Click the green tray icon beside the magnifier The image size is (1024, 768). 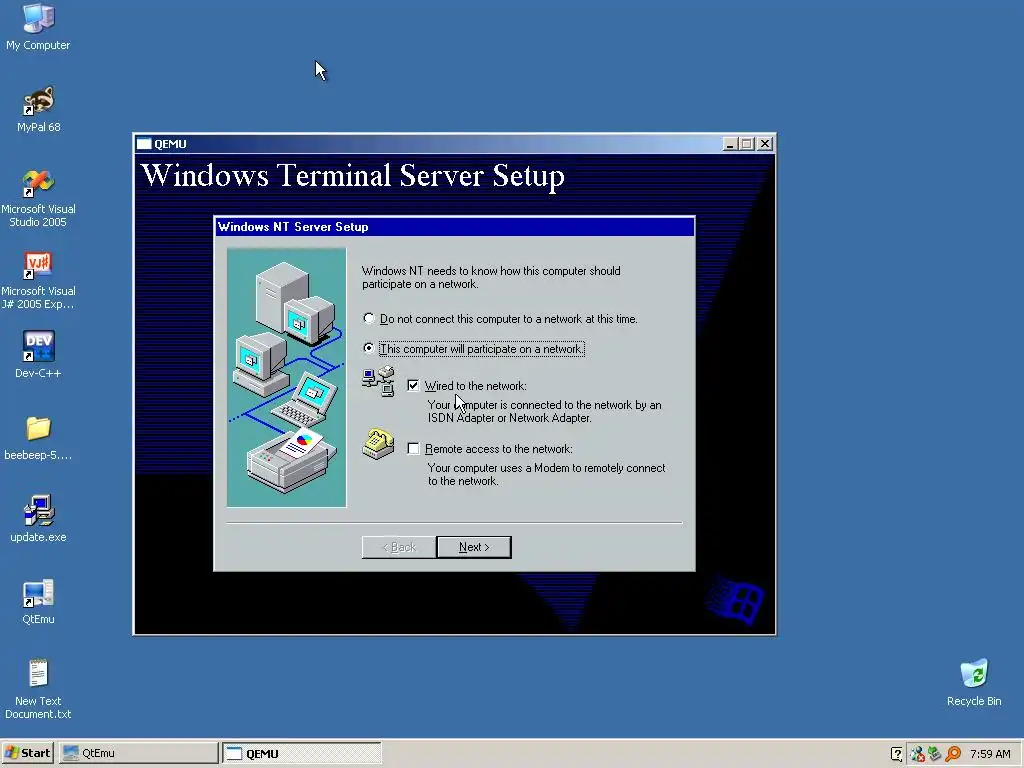tap(935, 754)
